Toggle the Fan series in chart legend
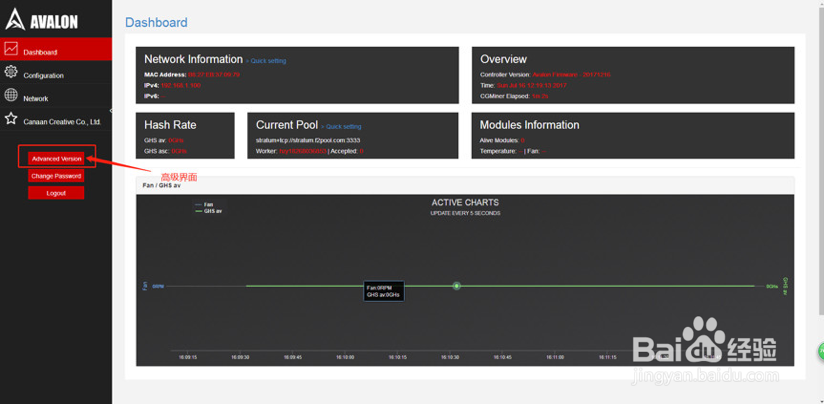The width and height of the screenshot is (824, 404). [204, 204]
